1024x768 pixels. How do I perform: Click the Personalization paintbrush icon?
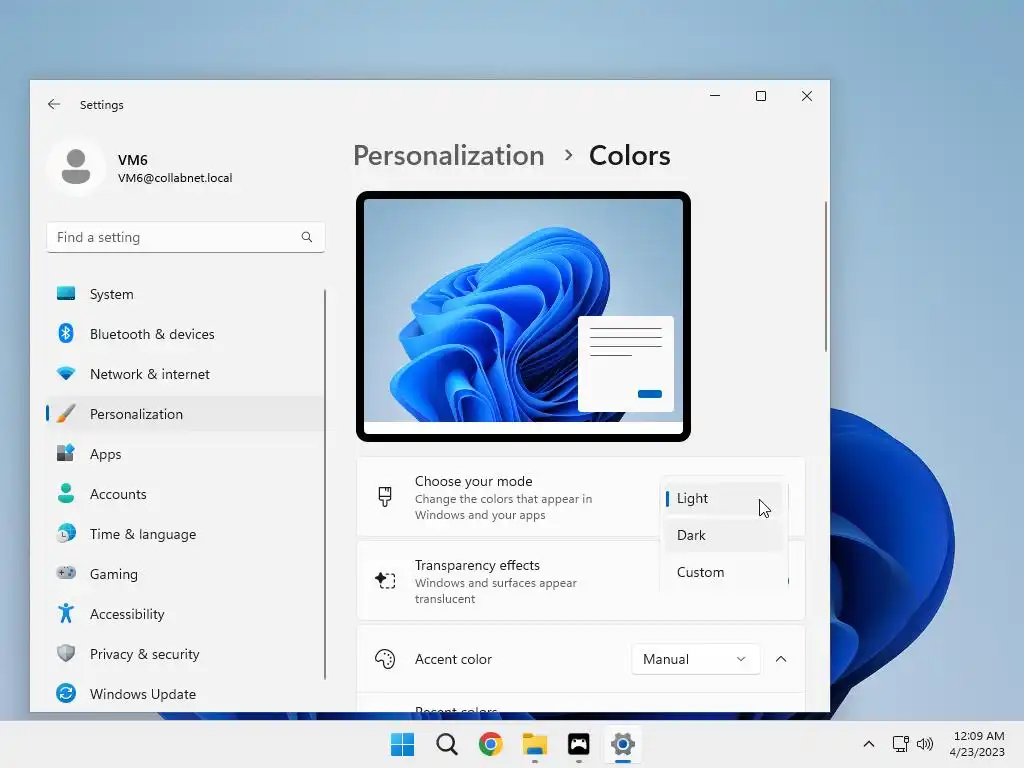66,413
